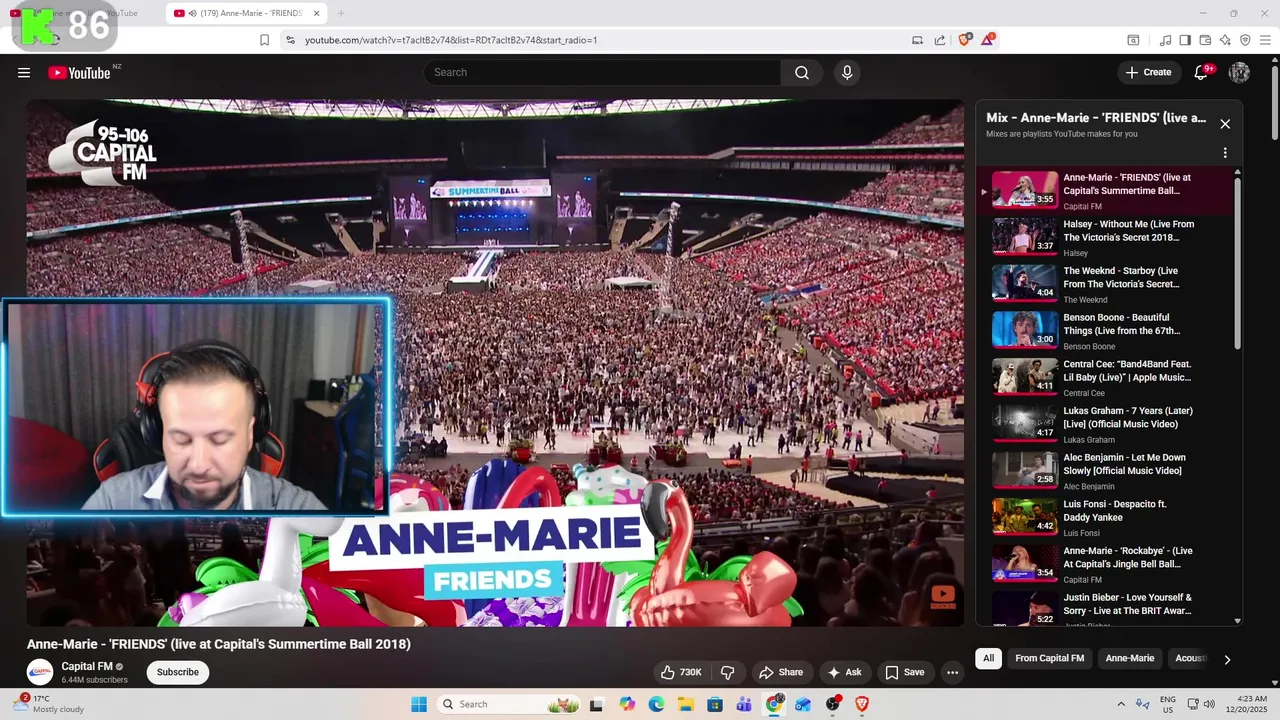Open Brave Wallet icon
1280x720 pixels.
pyautogui.click(x=1205, y=40)
